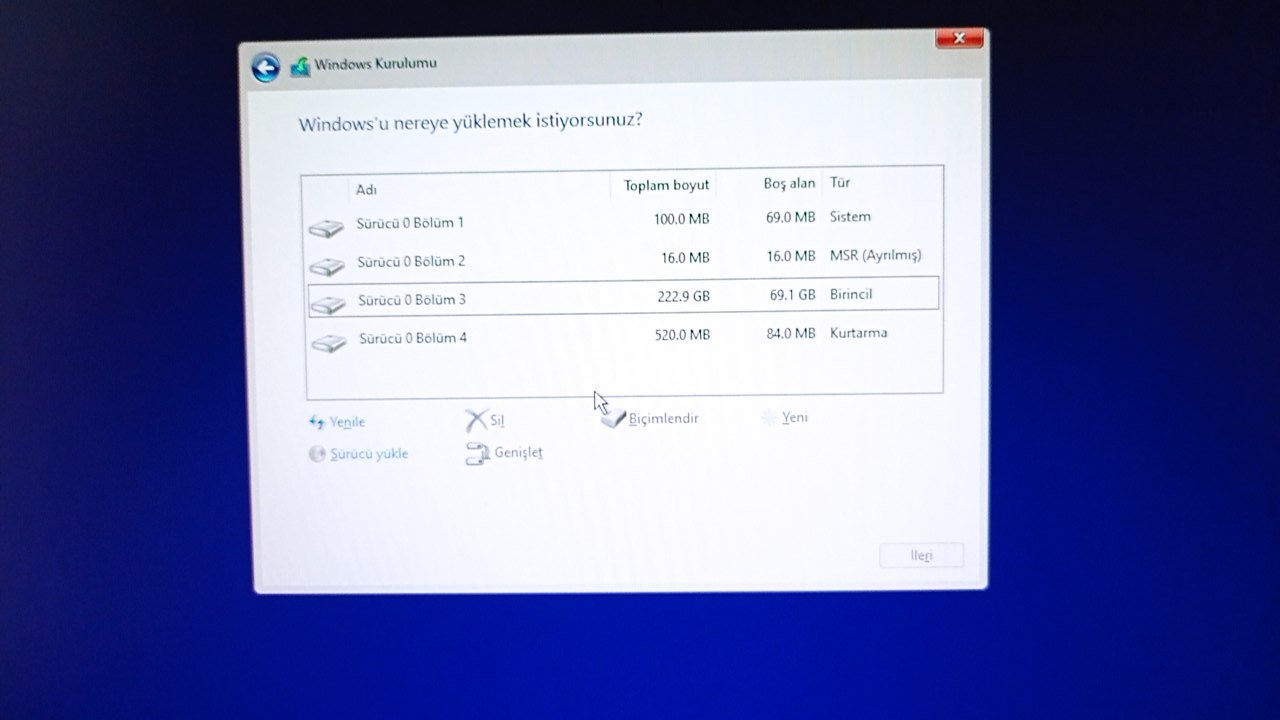This screenshot has width=1280, height=720.
Task: Select the Sürücü 0 Bölüm 4 partition
Action: [624, 335]
